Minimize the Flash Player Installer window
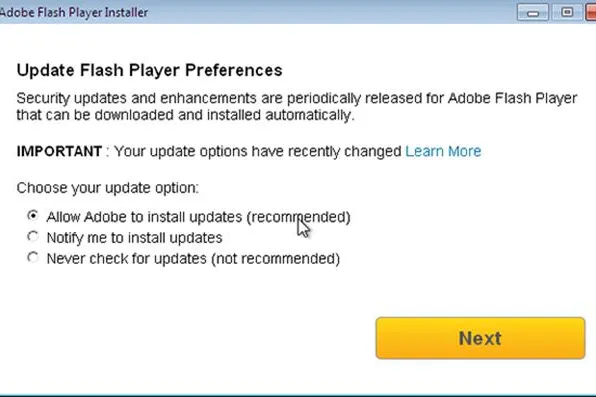 533,13
